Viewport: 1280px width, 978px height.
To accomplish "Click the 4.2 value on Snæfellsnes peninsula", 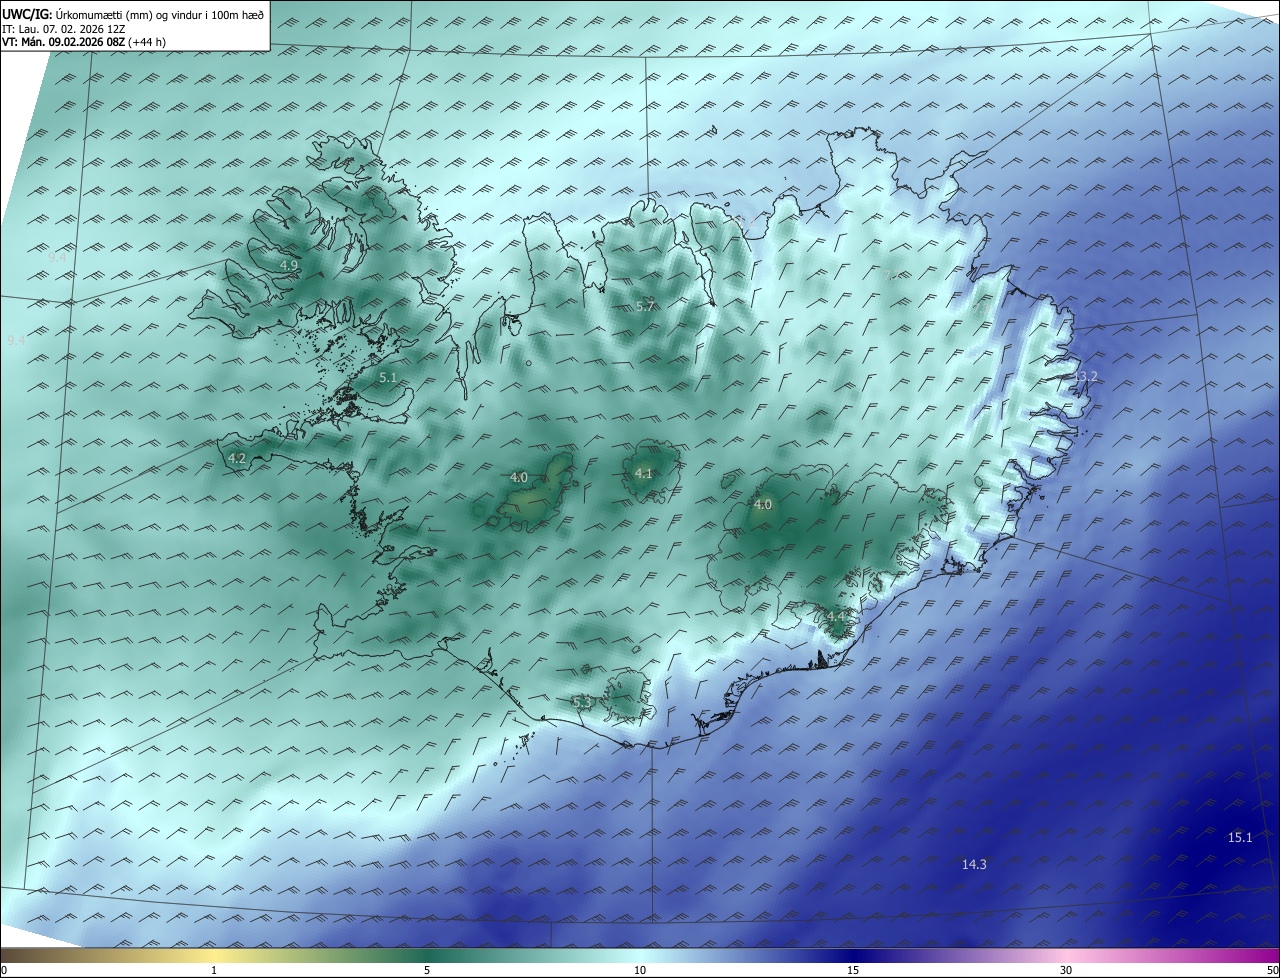I will 237,458.
